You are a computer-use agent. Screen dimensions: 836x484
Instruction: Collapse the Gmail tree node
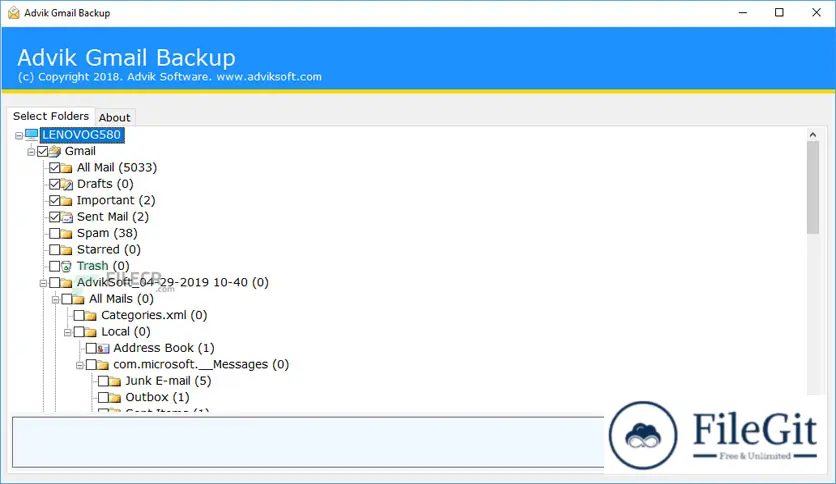(x=31, y=152)
